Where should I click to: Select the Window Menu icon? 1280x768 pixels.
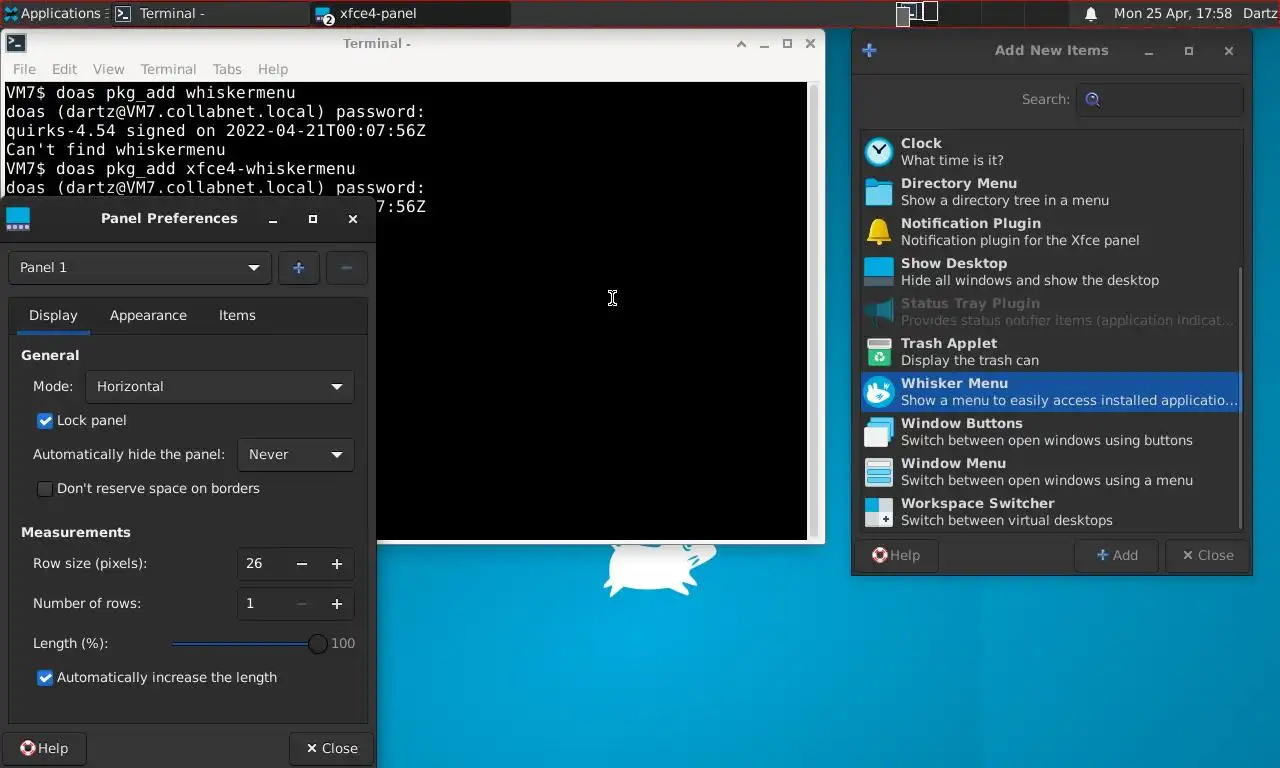[x=879, y=472]
